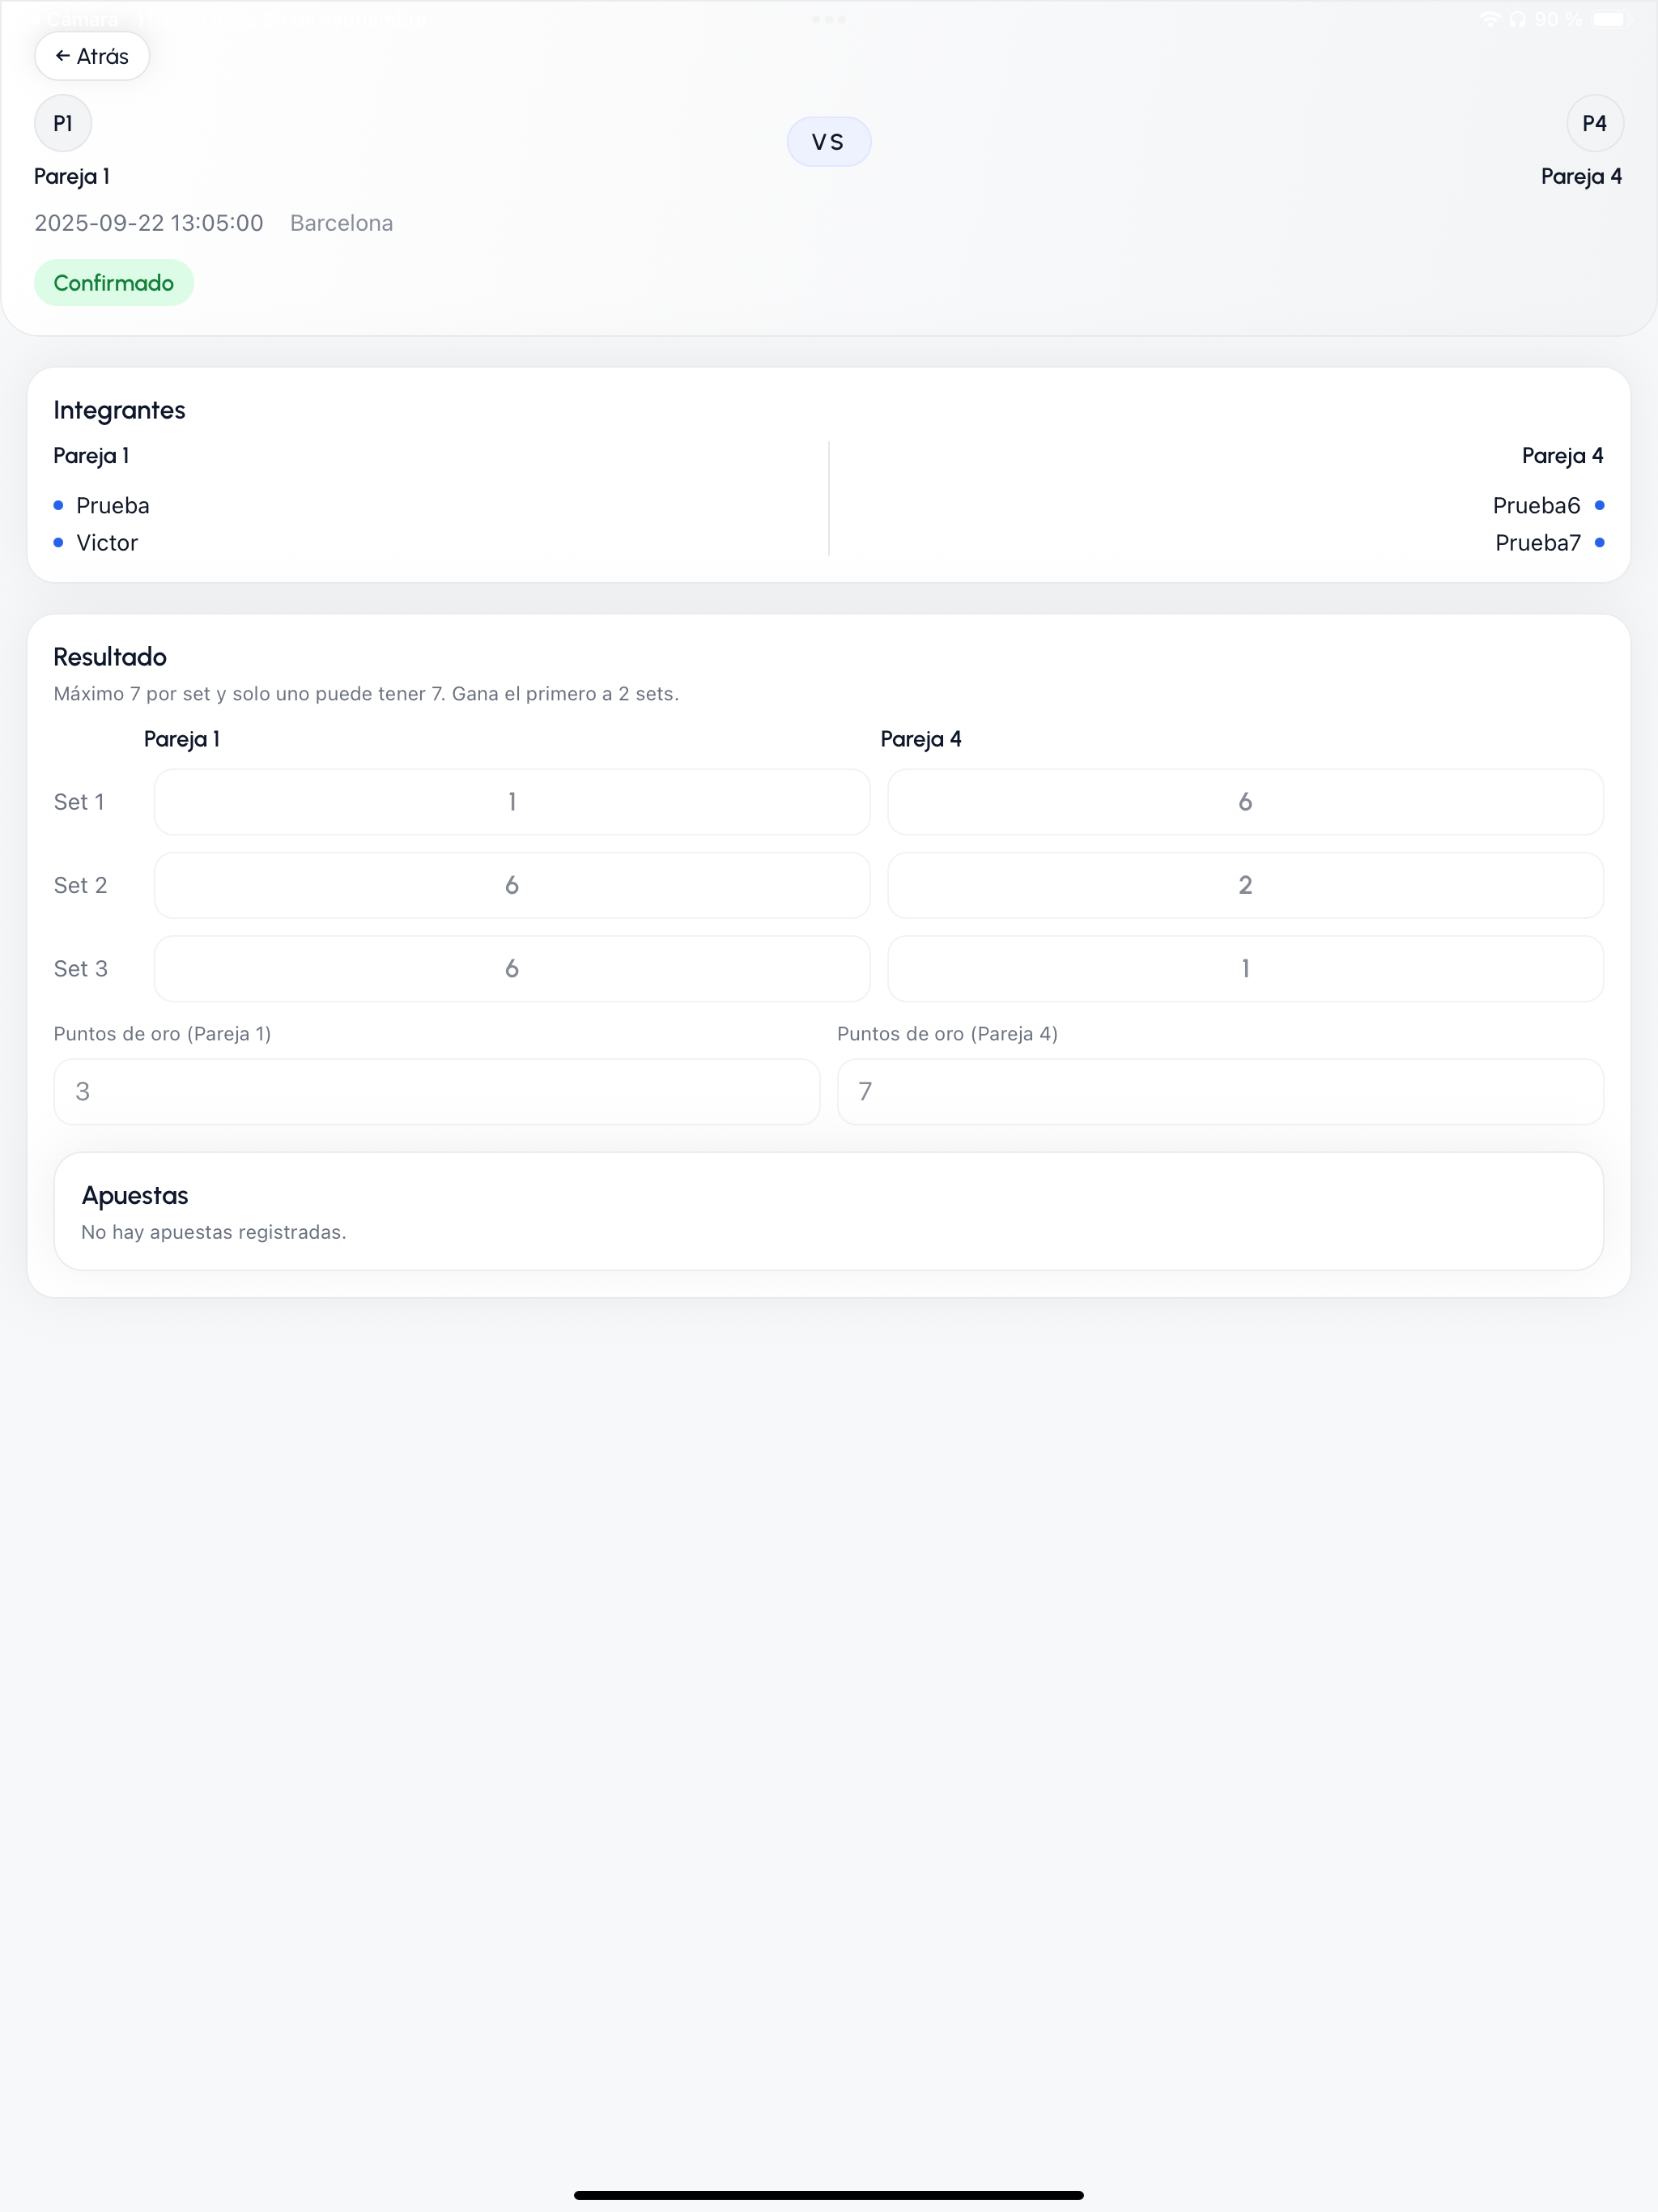Tap the 'Puntos de oro (Pareja 1)' label
The image size is (1658, 2212).
tap(162, 1034)
